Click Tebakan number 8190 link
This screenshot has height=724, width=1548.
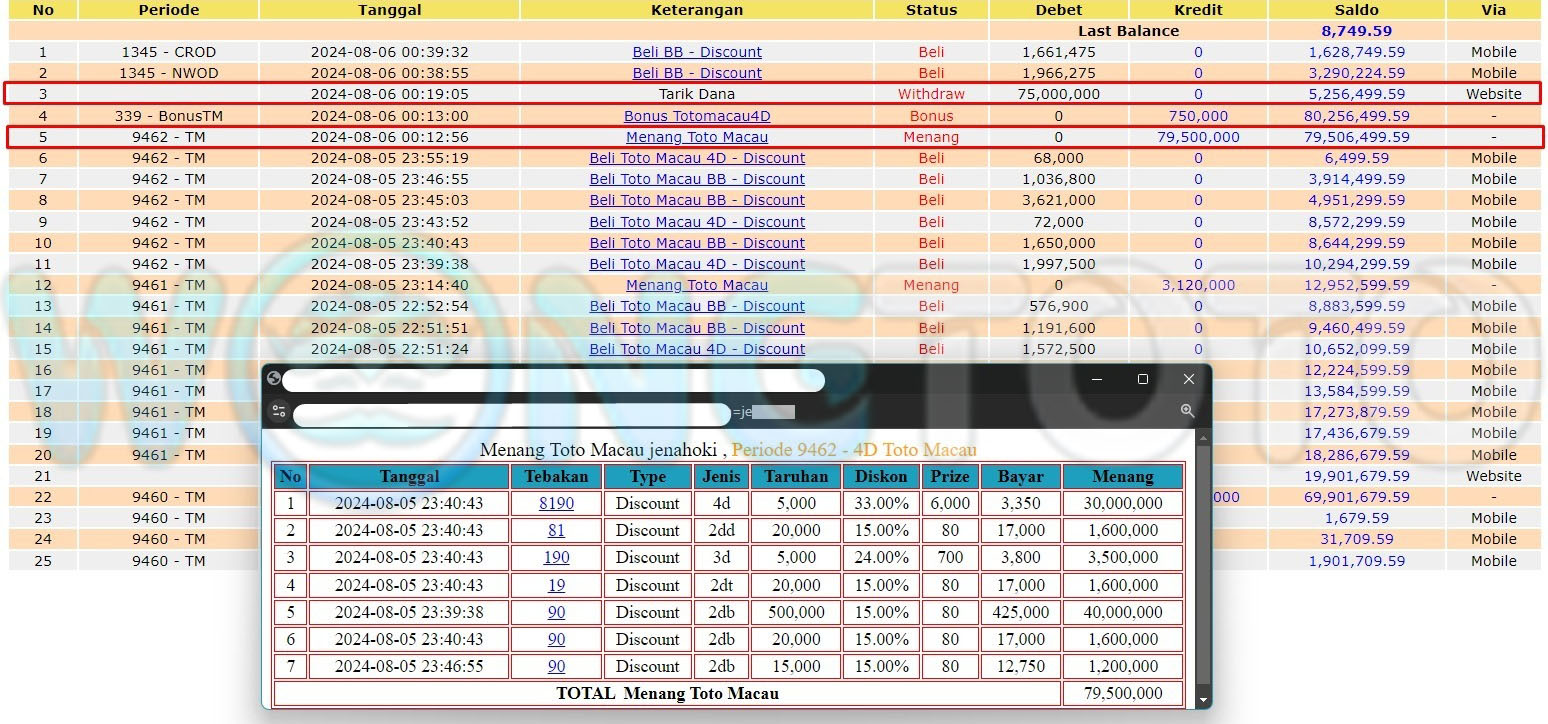(x=556, y=503)
